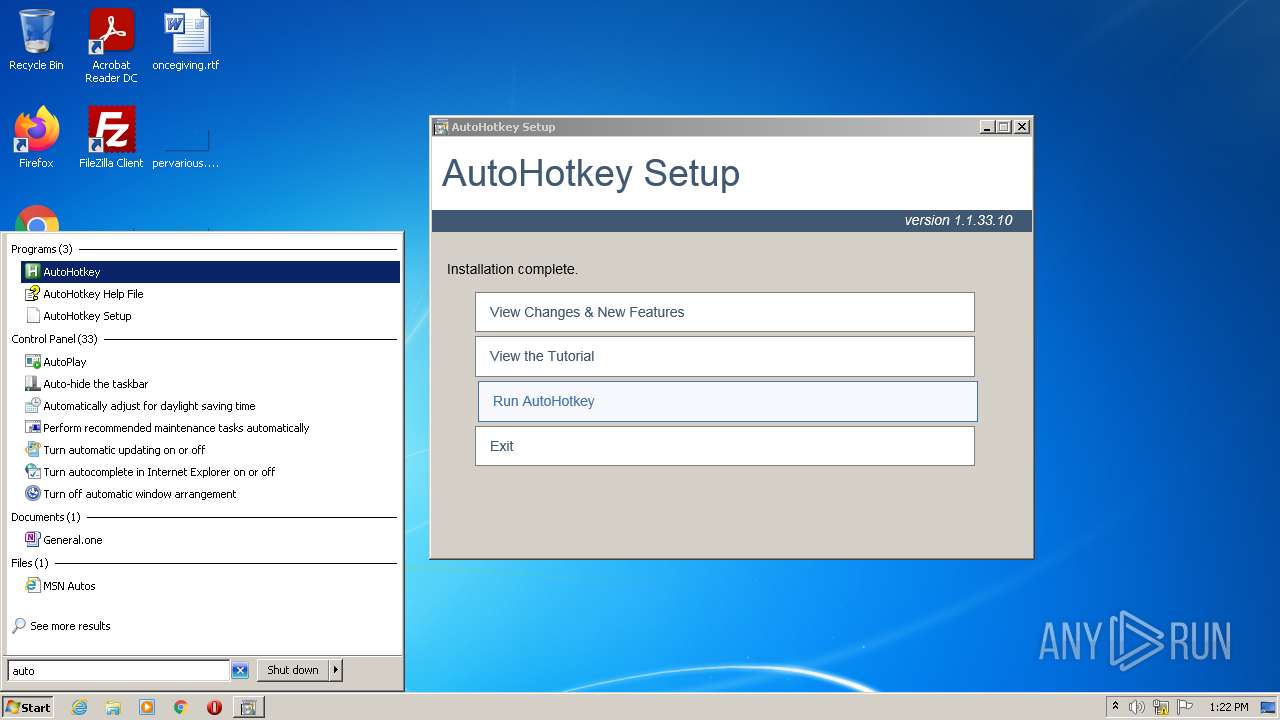The image size is (1280, 720).
Task: Click the volume speaker tray icon
Action: click(x=1137, y=707)
